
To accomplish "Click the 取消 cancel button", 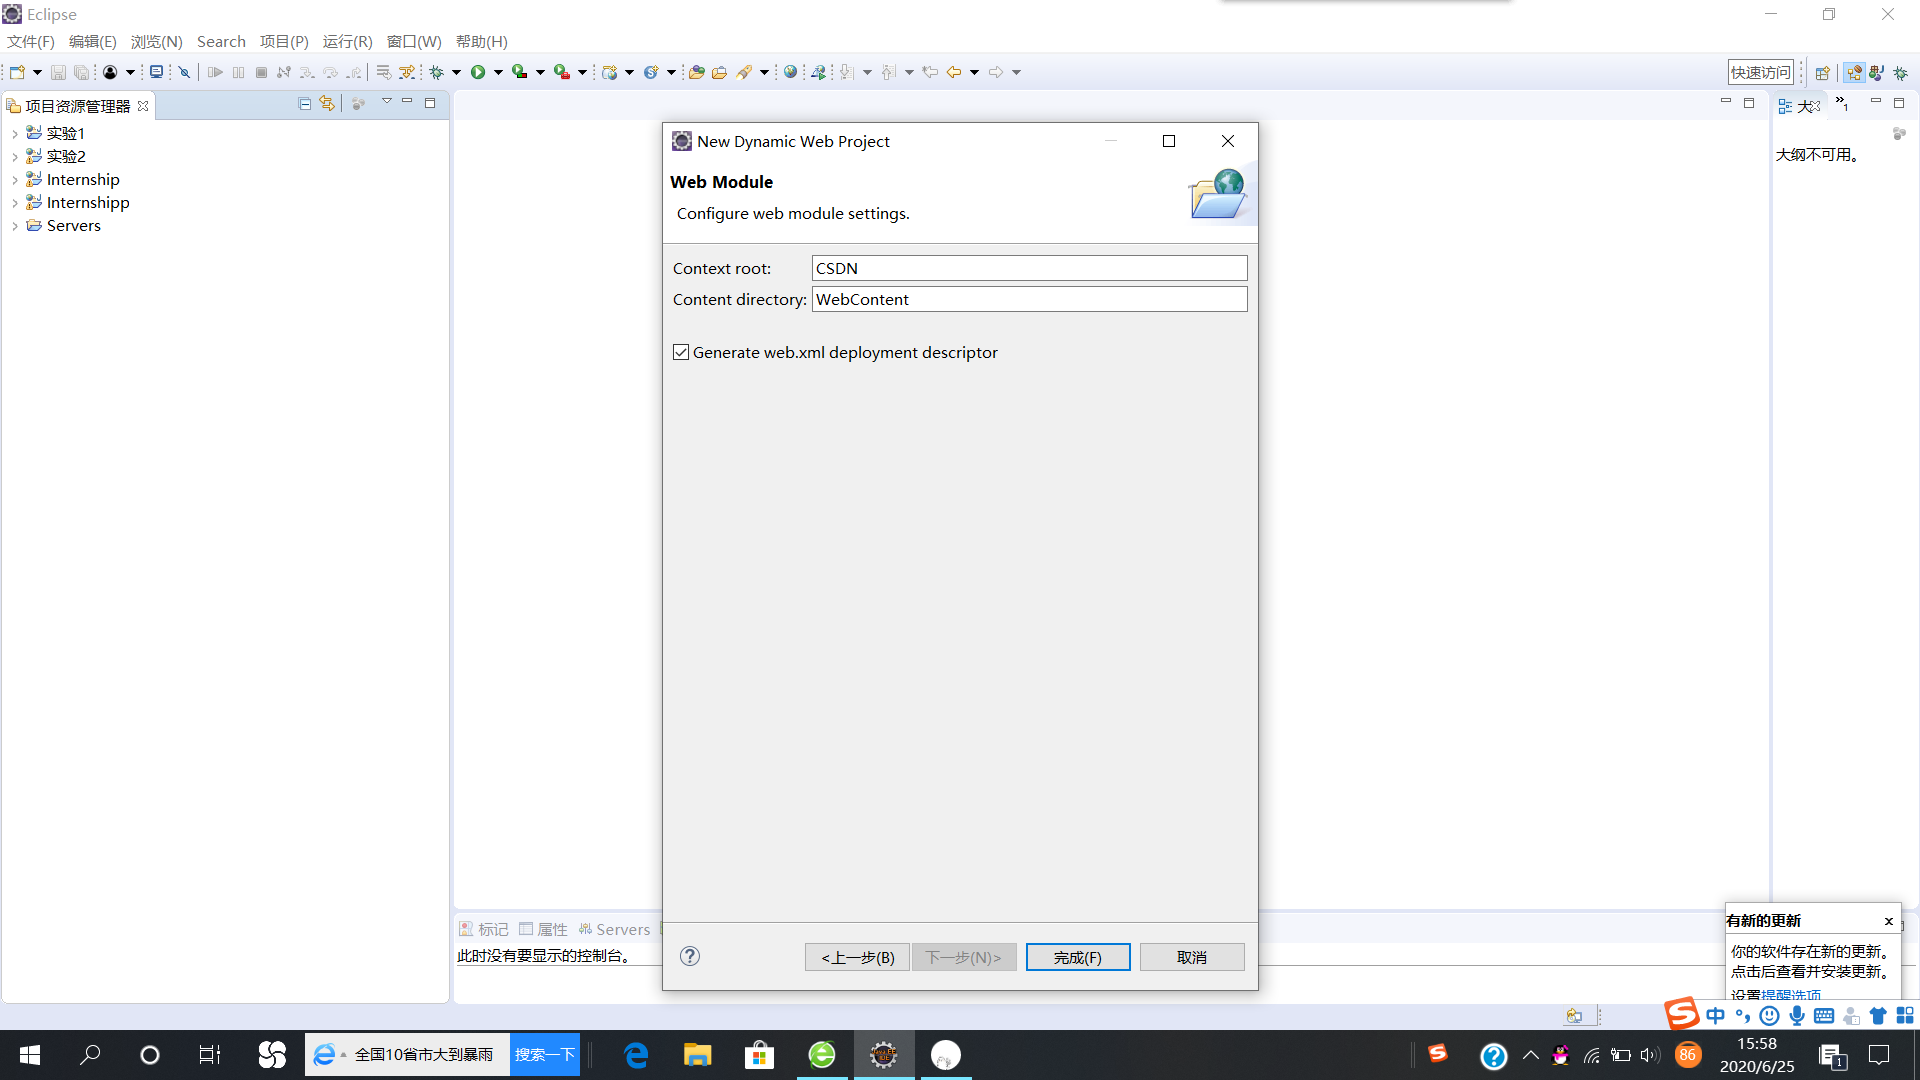I will point(1191,957).
